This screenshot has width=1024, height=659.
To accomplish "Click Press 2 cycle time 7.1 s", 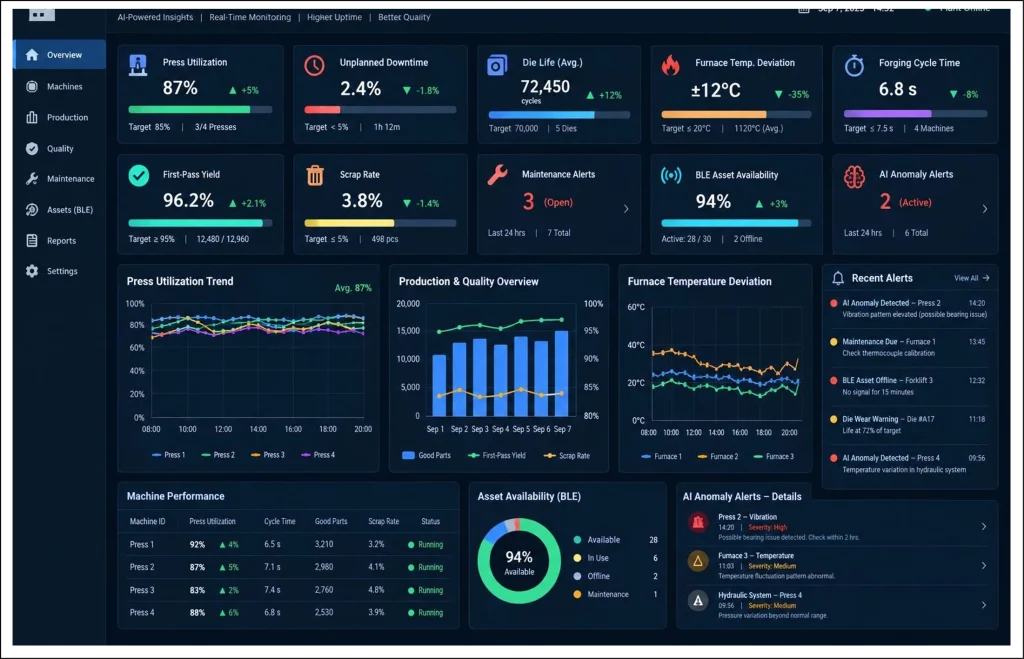I will point(272,567).
